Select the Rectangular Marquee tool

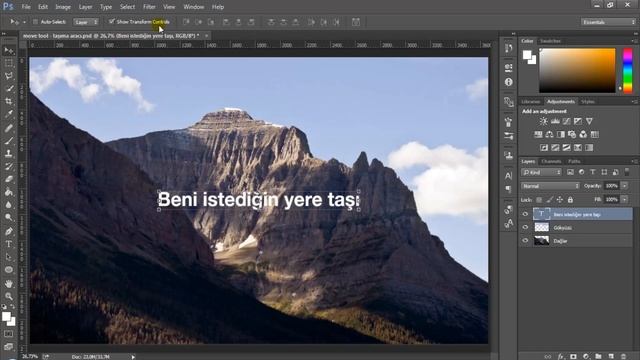[9, 63]
